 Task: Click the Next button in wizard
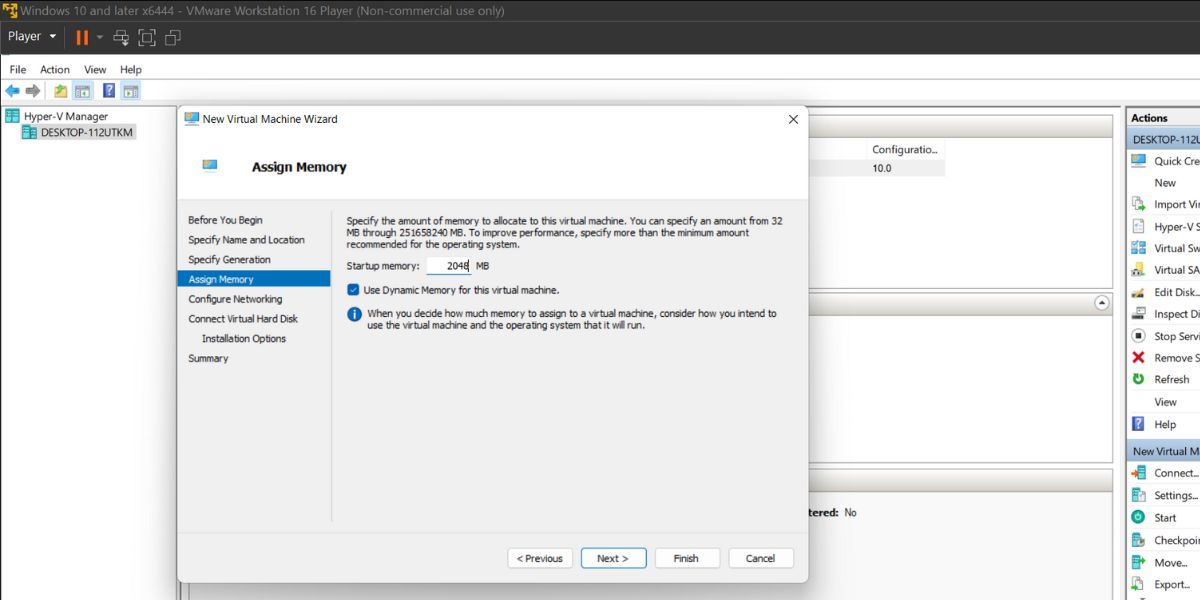click(613, 558)
